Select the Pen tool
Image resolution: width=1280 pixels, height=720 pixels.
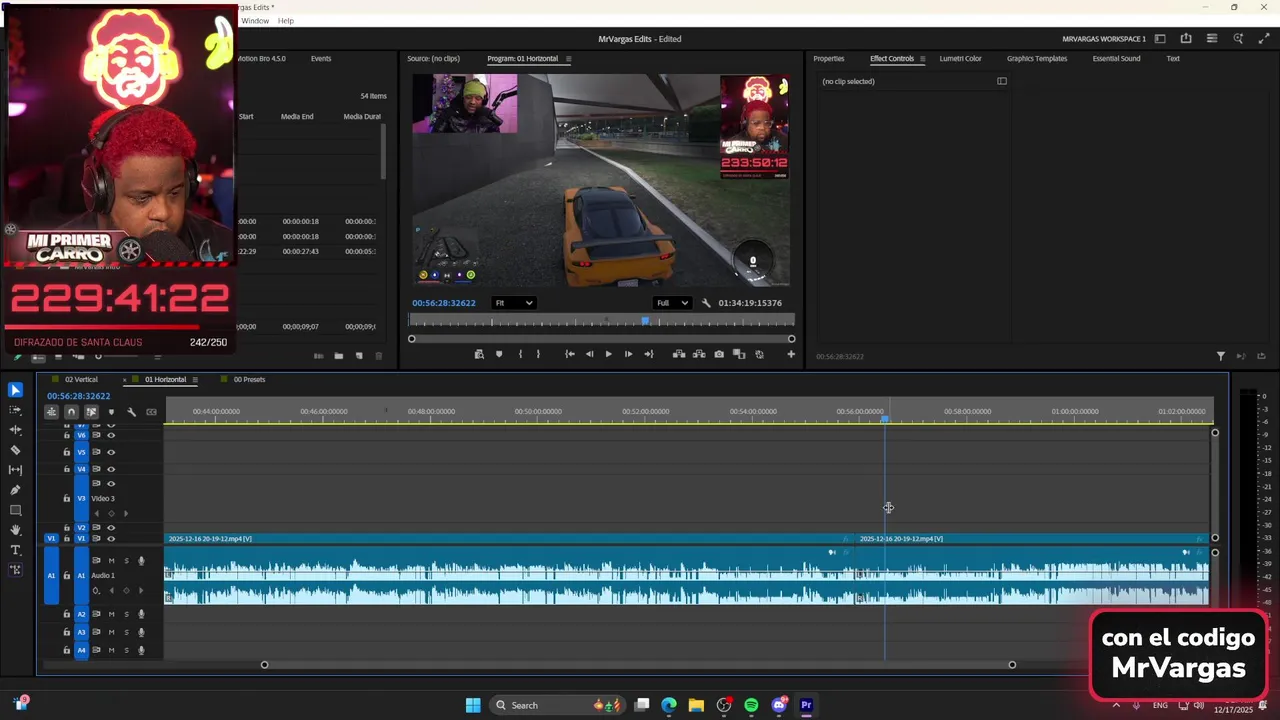[15, 490]
